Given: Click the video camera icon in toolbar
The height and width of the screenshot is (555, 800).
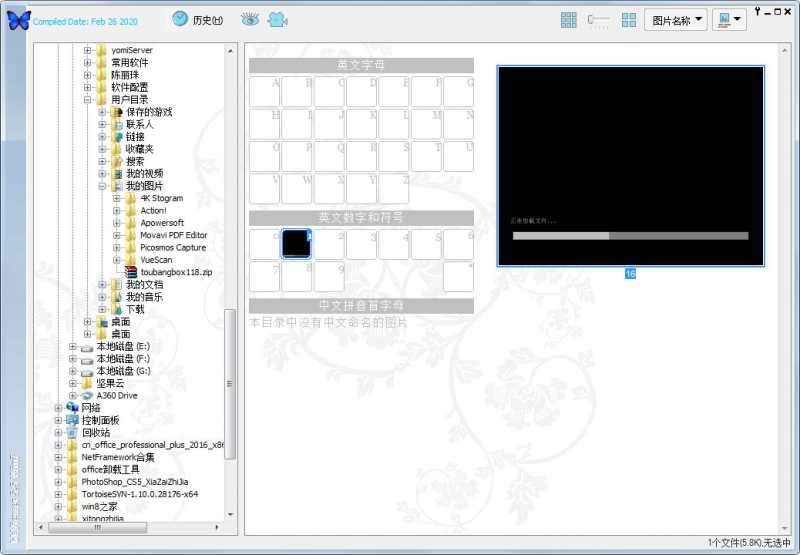Looking at the screenshot, I should point(278,19).
